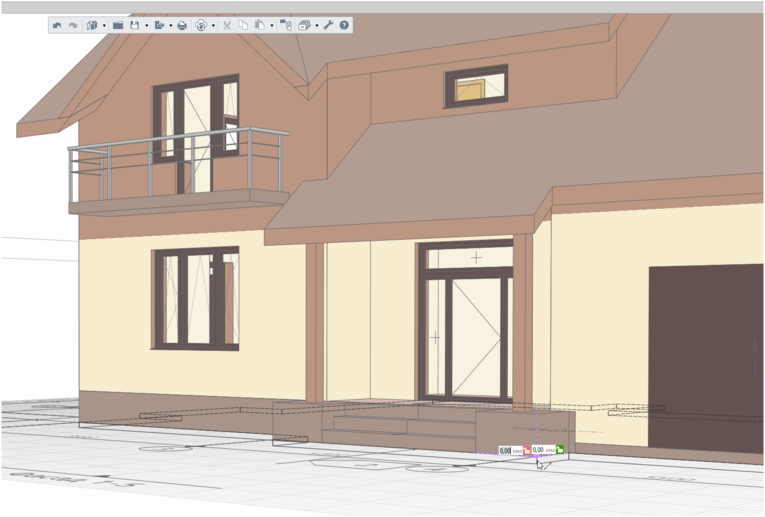Open help with the question mark icon

[x=345, y=25]
